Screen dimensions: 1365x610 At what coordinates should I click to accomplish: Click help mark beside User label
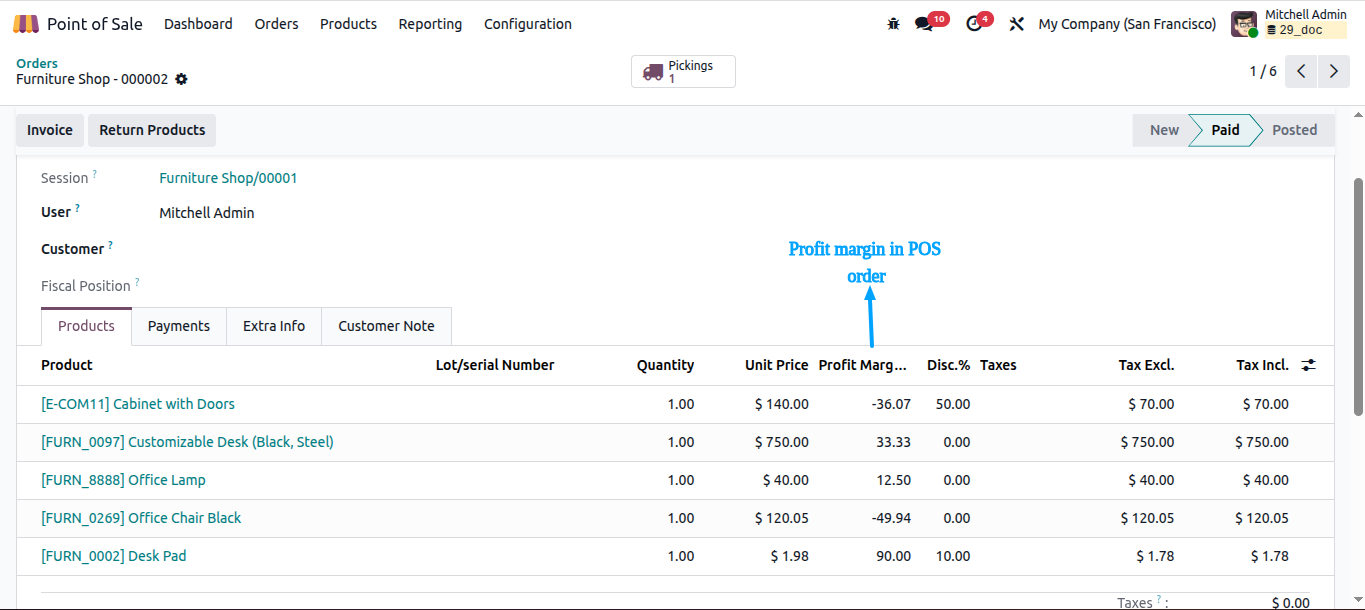[x=77, y=208]
